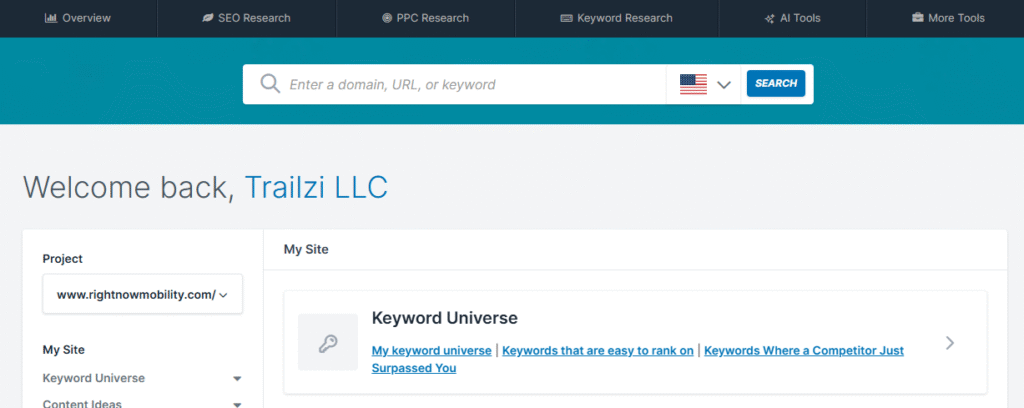Click the Overview bar chart icon
This screenshot has height=408, width=1024.
point(51,18)
